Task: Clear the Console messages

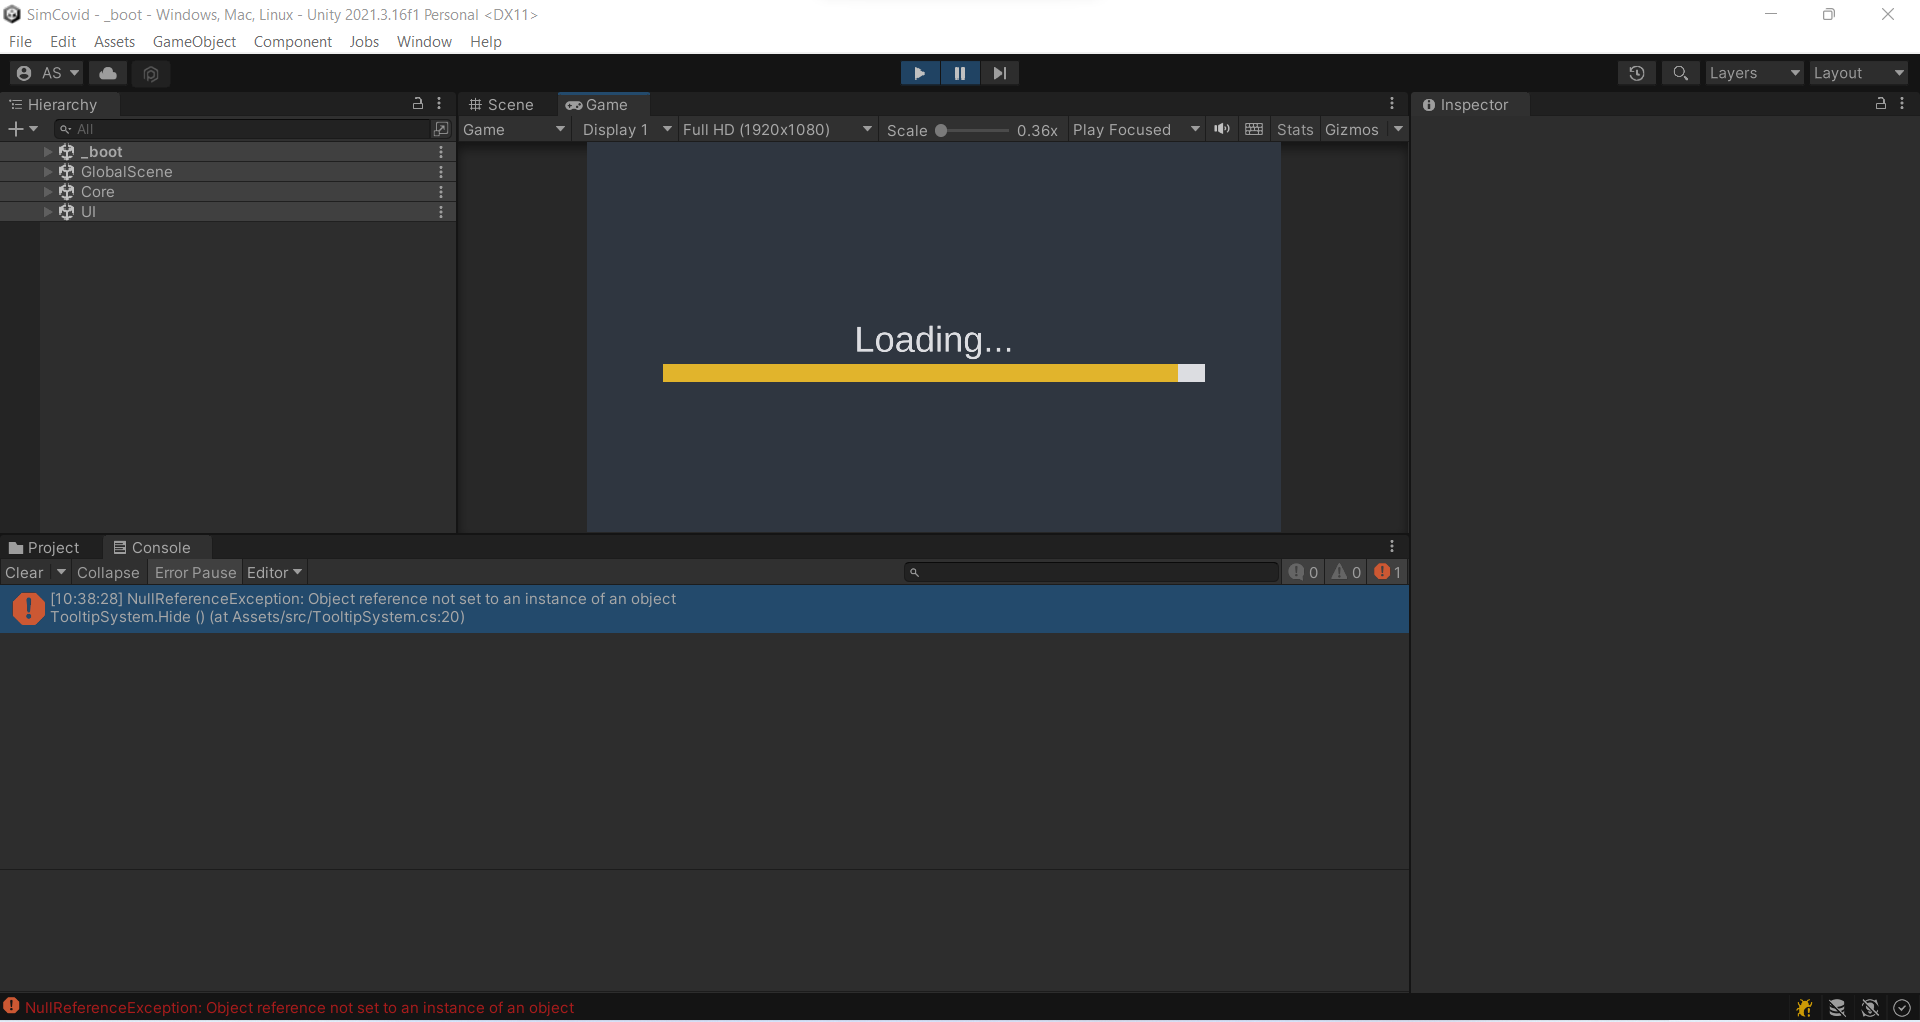Action: click(23, 572)
